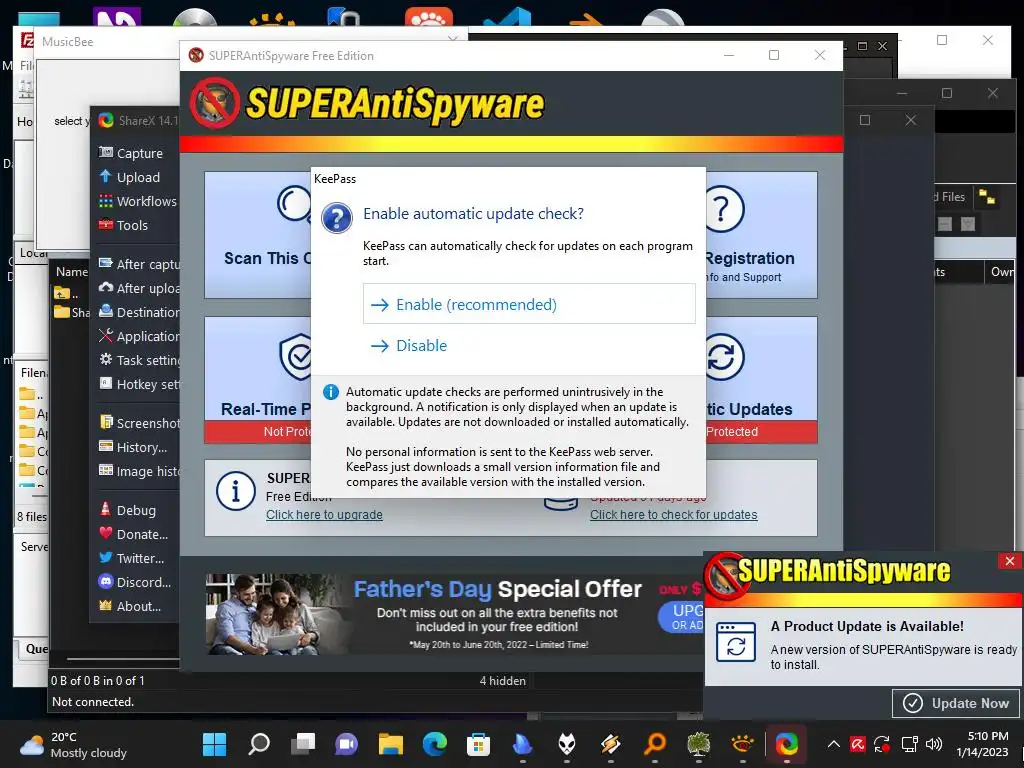Open taskbar Search

pyautogui.click(x=259, y=744)
